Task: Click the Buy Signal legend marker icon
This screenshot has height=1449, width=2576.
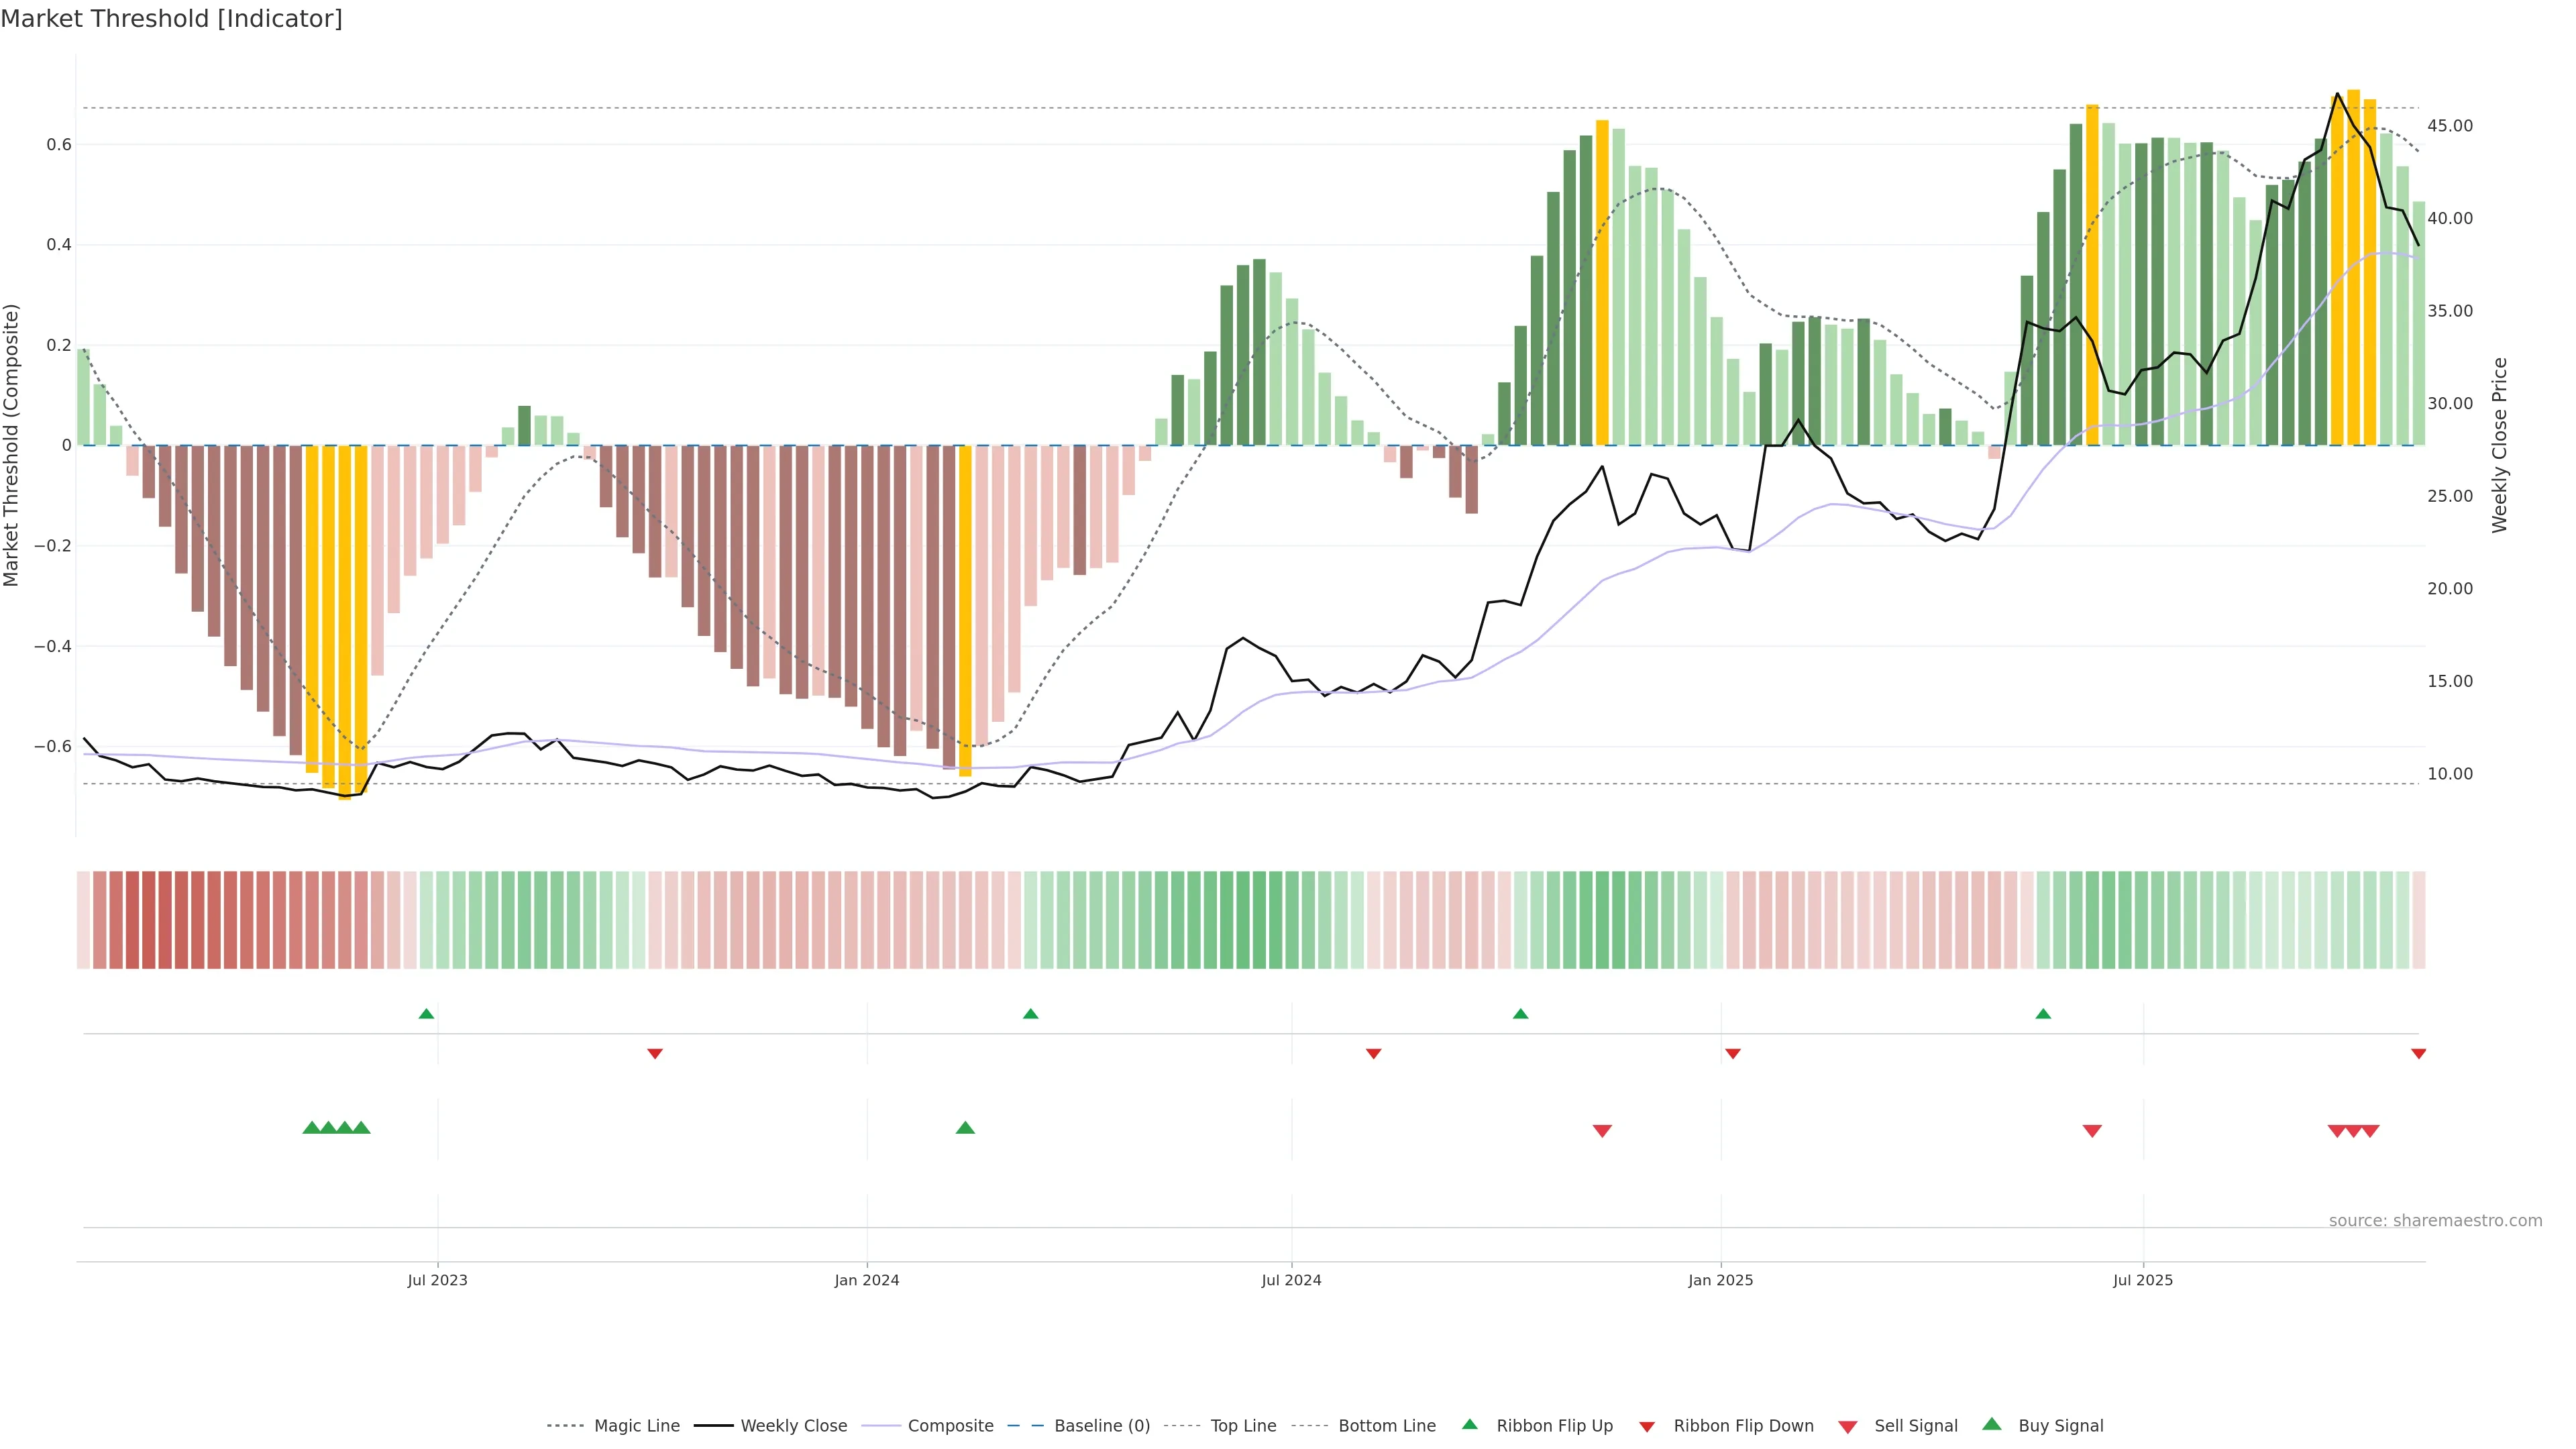Action: click(x=1992, y=1424)
